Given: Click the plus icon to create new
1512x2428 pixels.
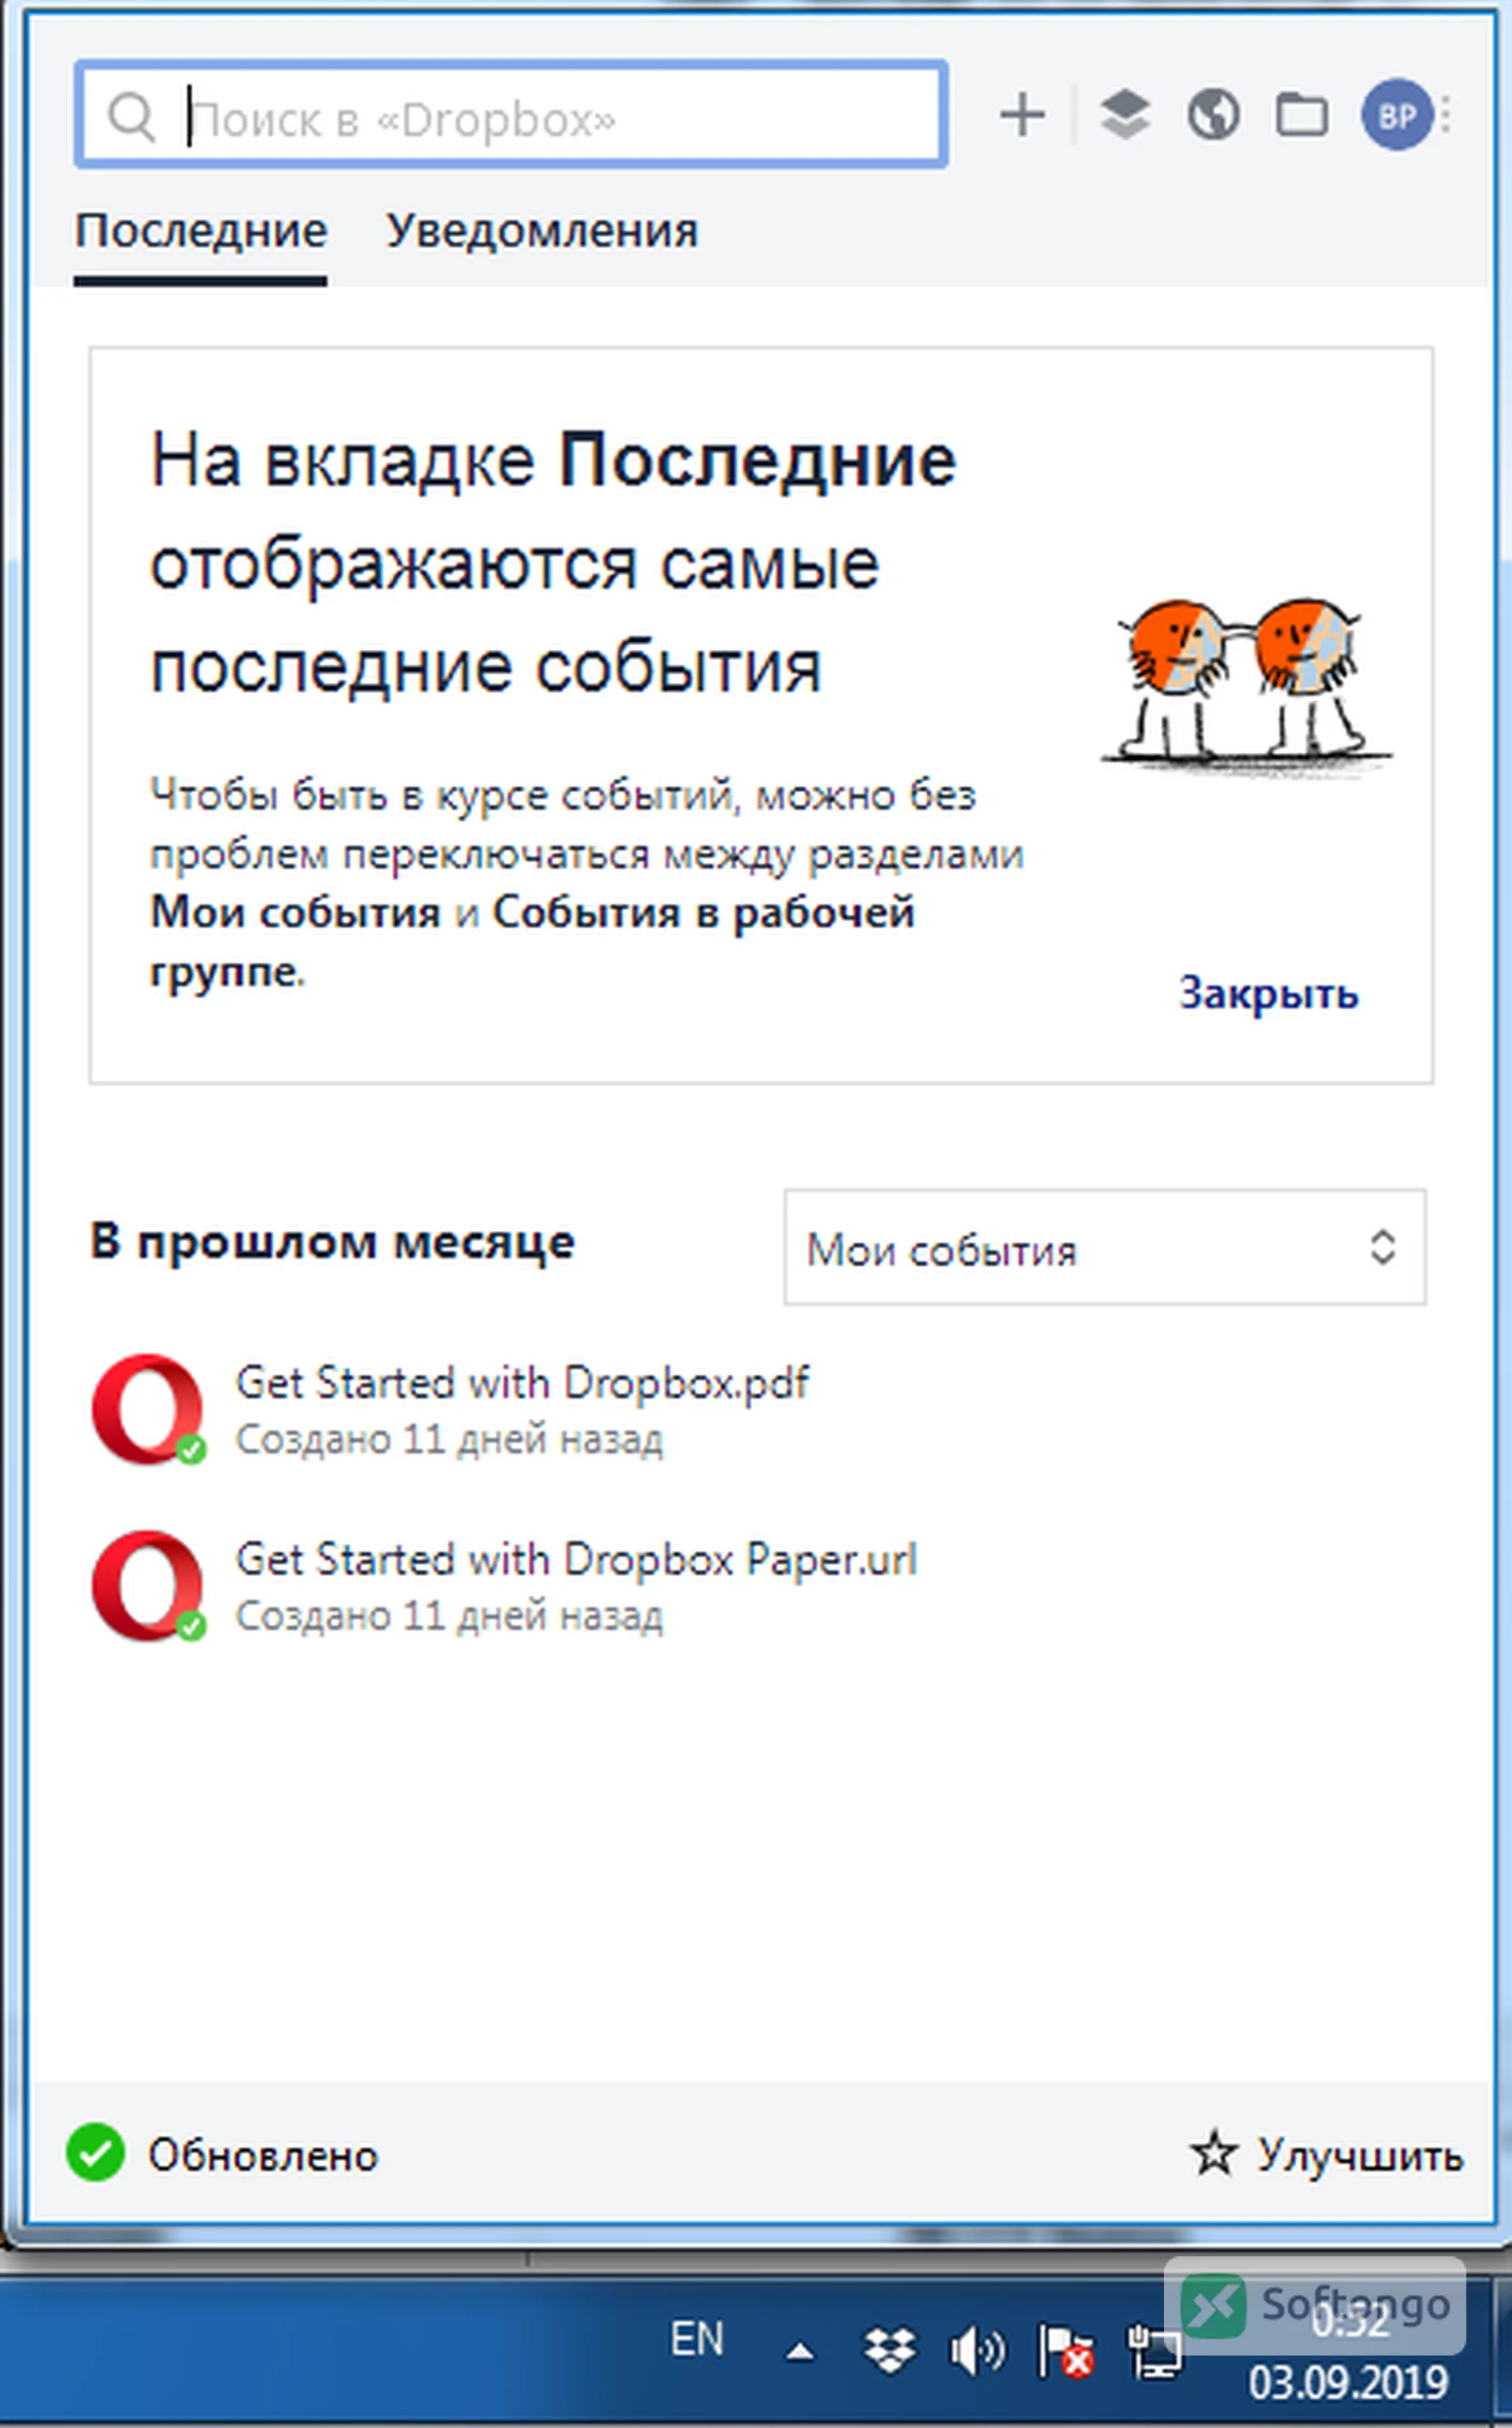Looking at the screenshot, I should (1022, 115).
